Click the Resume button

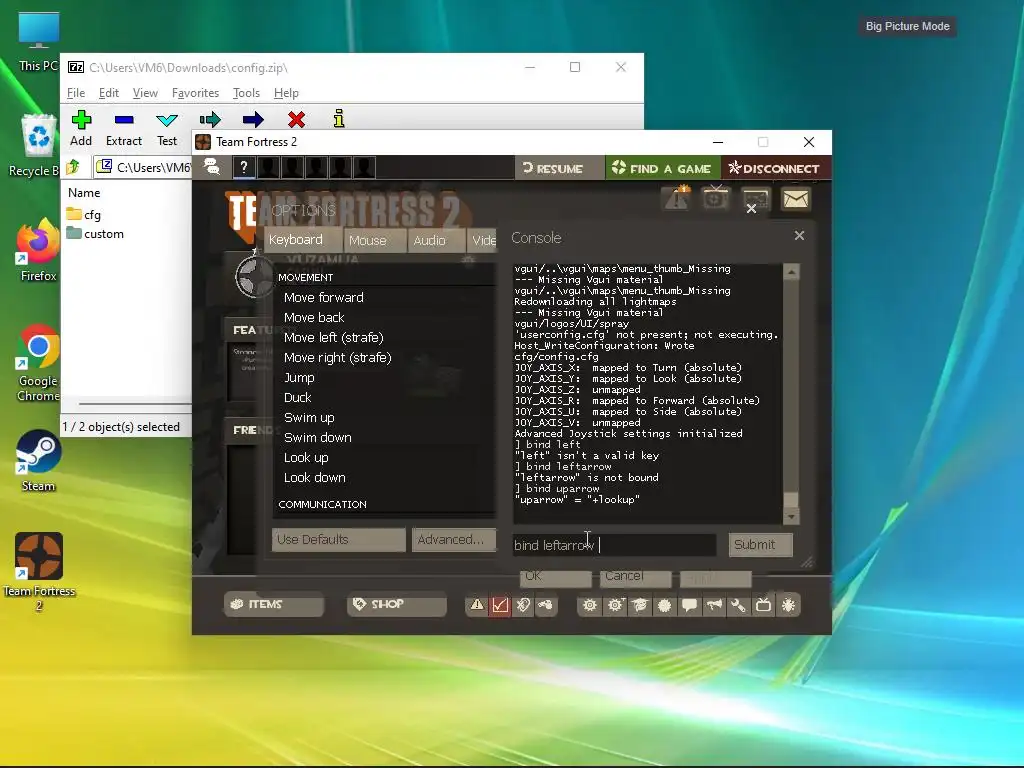[x=558, y=168]
